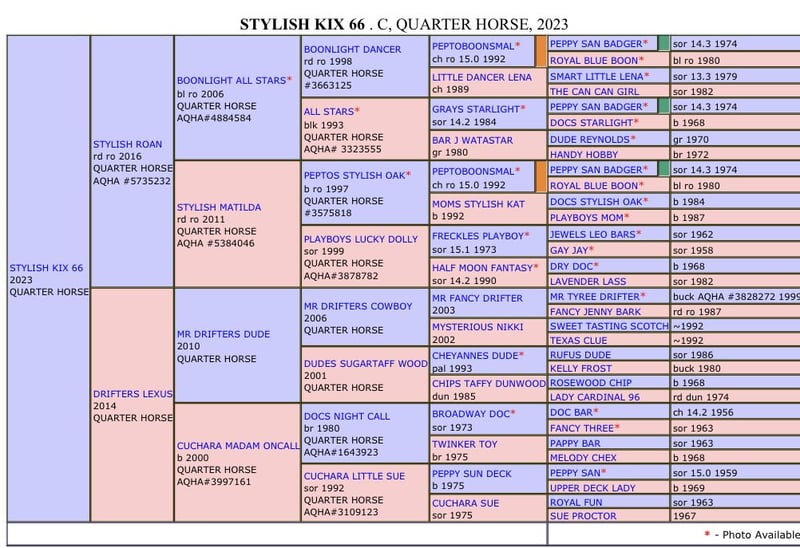
Task: Open DRIFTERS LEXUS pedigree link
Action: (x=133, y=394)
